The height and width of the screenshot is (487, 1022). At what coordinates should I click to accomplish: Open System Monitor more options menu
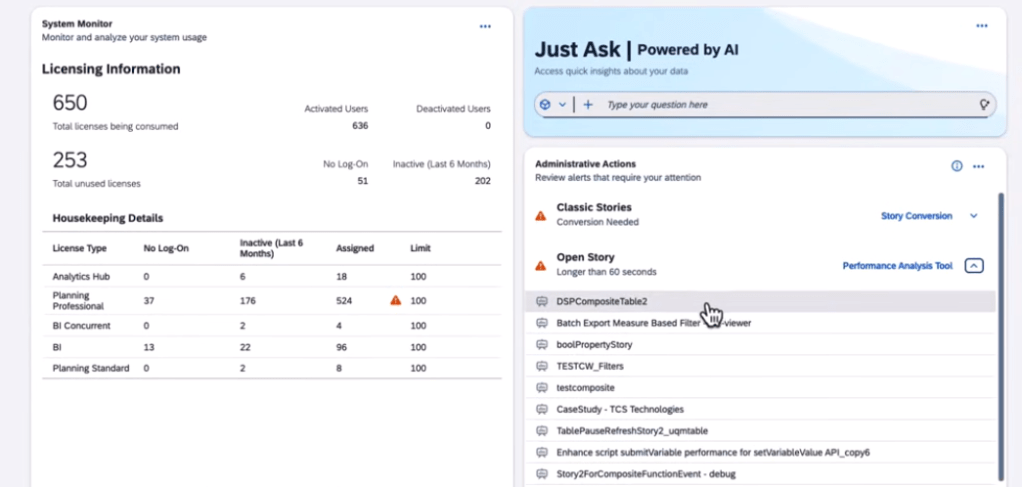485,26
